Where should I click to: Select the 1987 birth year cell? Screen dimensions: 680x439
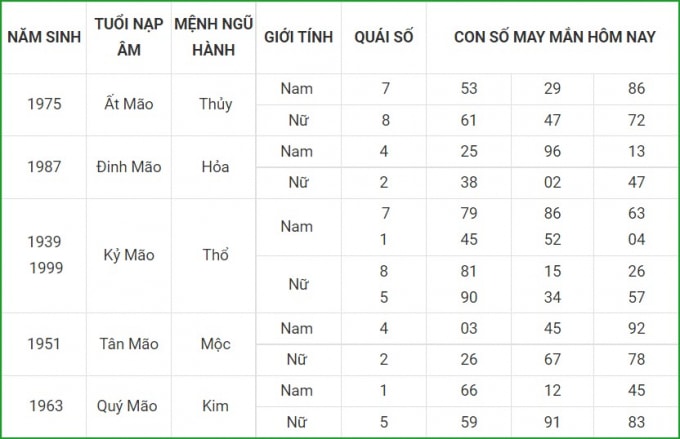44,167
